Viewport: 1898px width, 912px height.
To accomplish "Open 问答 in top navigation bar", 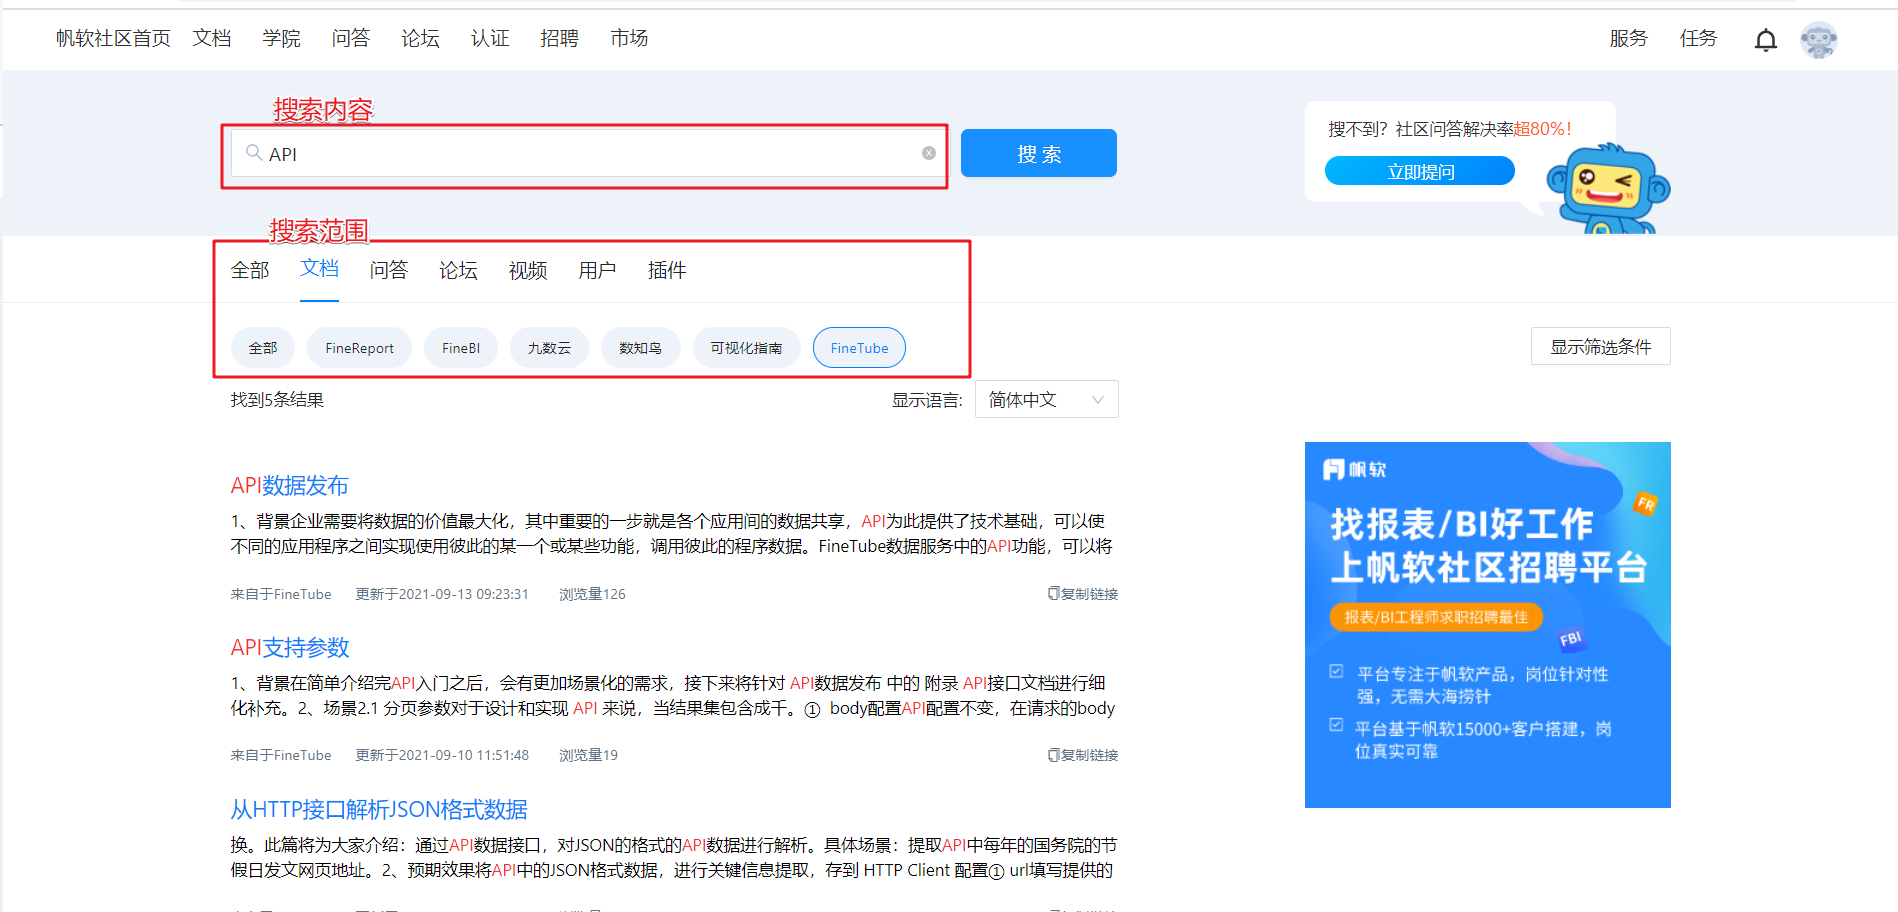I will pyautogui.click(x=351, y=38).
